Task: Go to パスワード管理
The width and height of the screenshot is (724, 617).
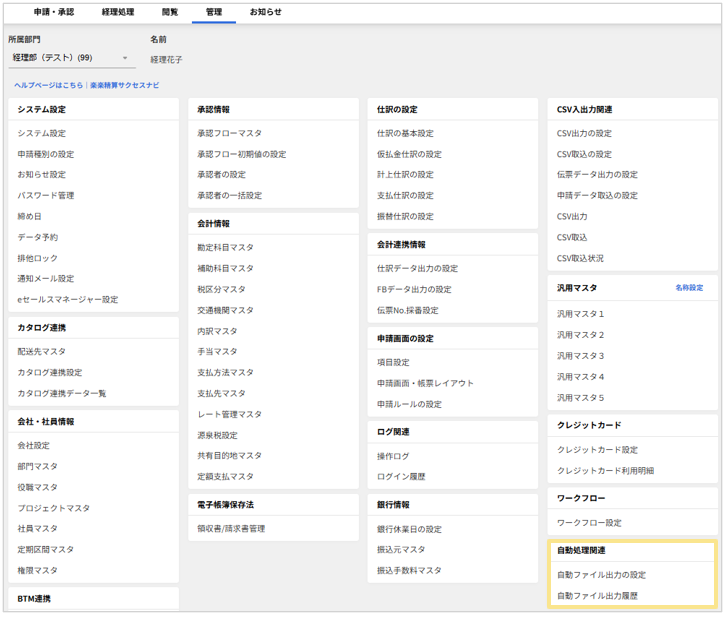Action: point(45,196)
